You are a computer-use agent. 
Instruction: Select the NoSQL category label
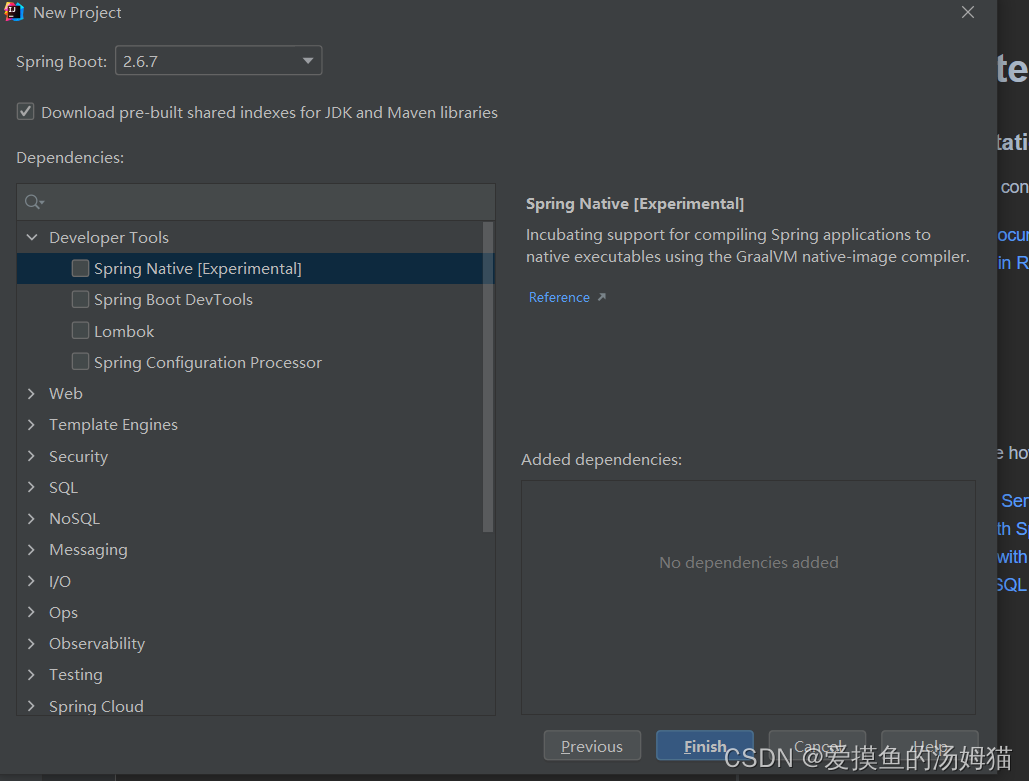point(75,518)
